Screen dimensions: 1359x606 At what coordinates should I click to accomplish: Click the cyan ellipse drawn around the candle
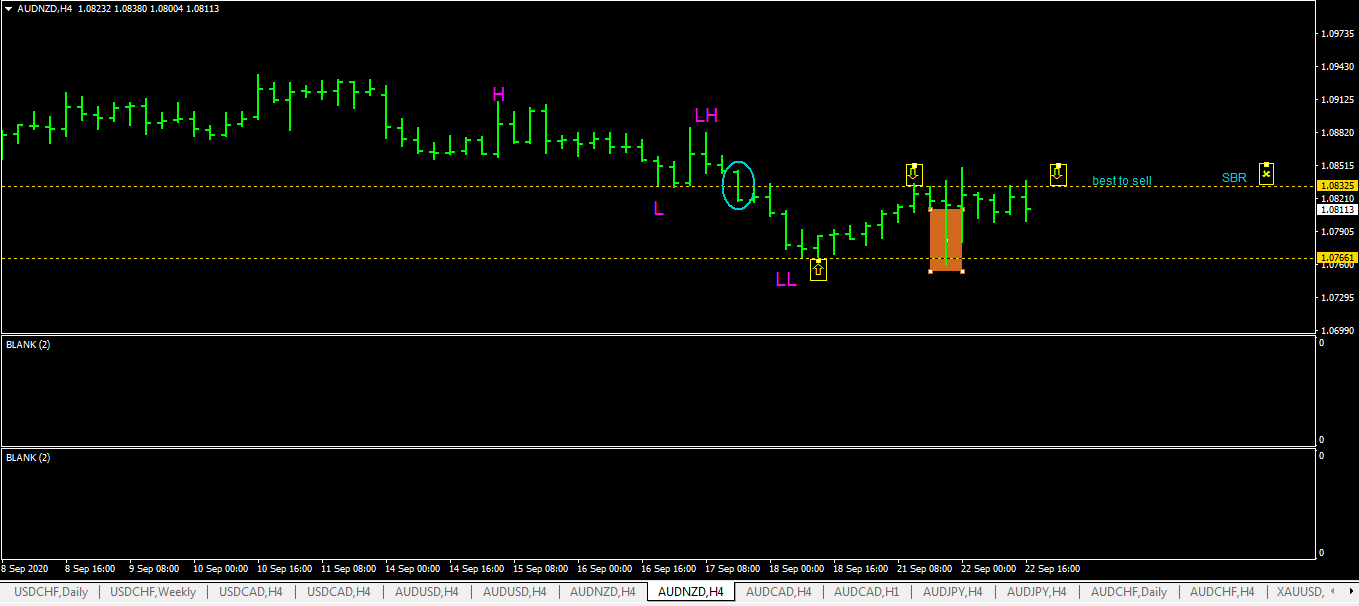(x=738, y=185)
